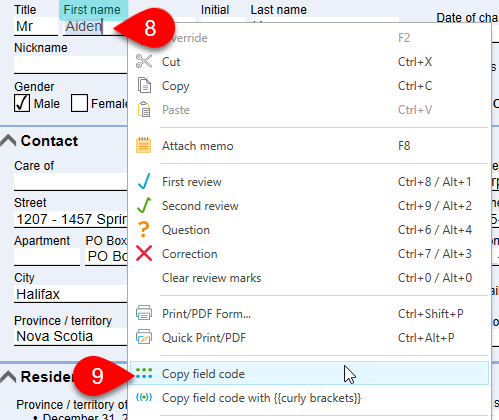
Task: Click the scissors Cut icon
Action: (x=144, y=62)
